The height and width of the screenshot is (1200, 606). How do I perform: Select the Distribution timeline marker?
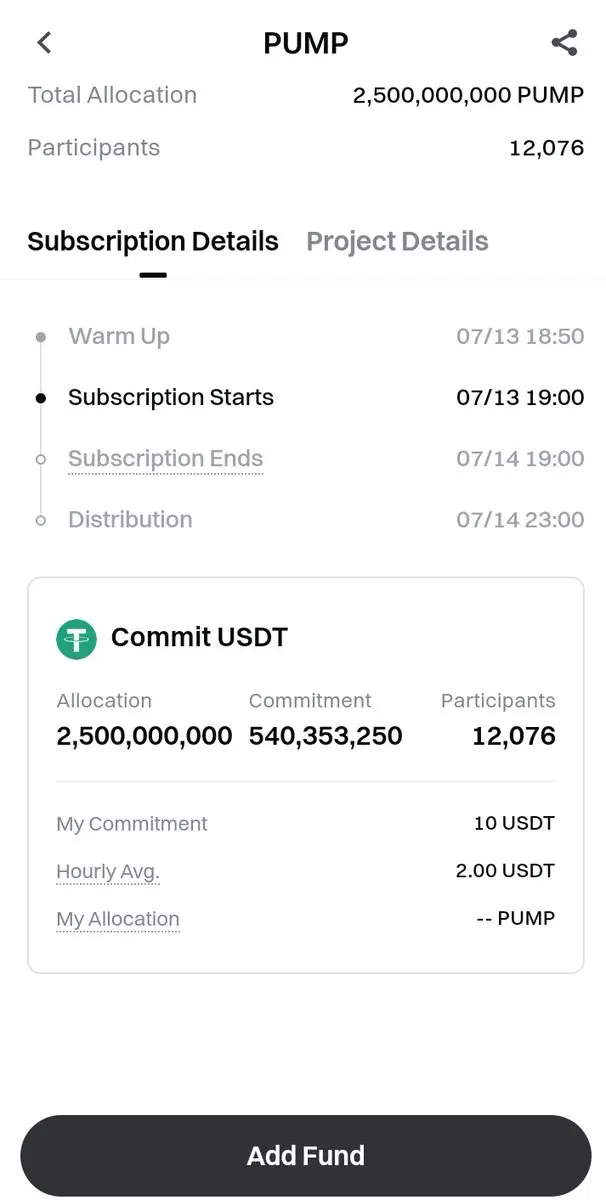[40, 520]
